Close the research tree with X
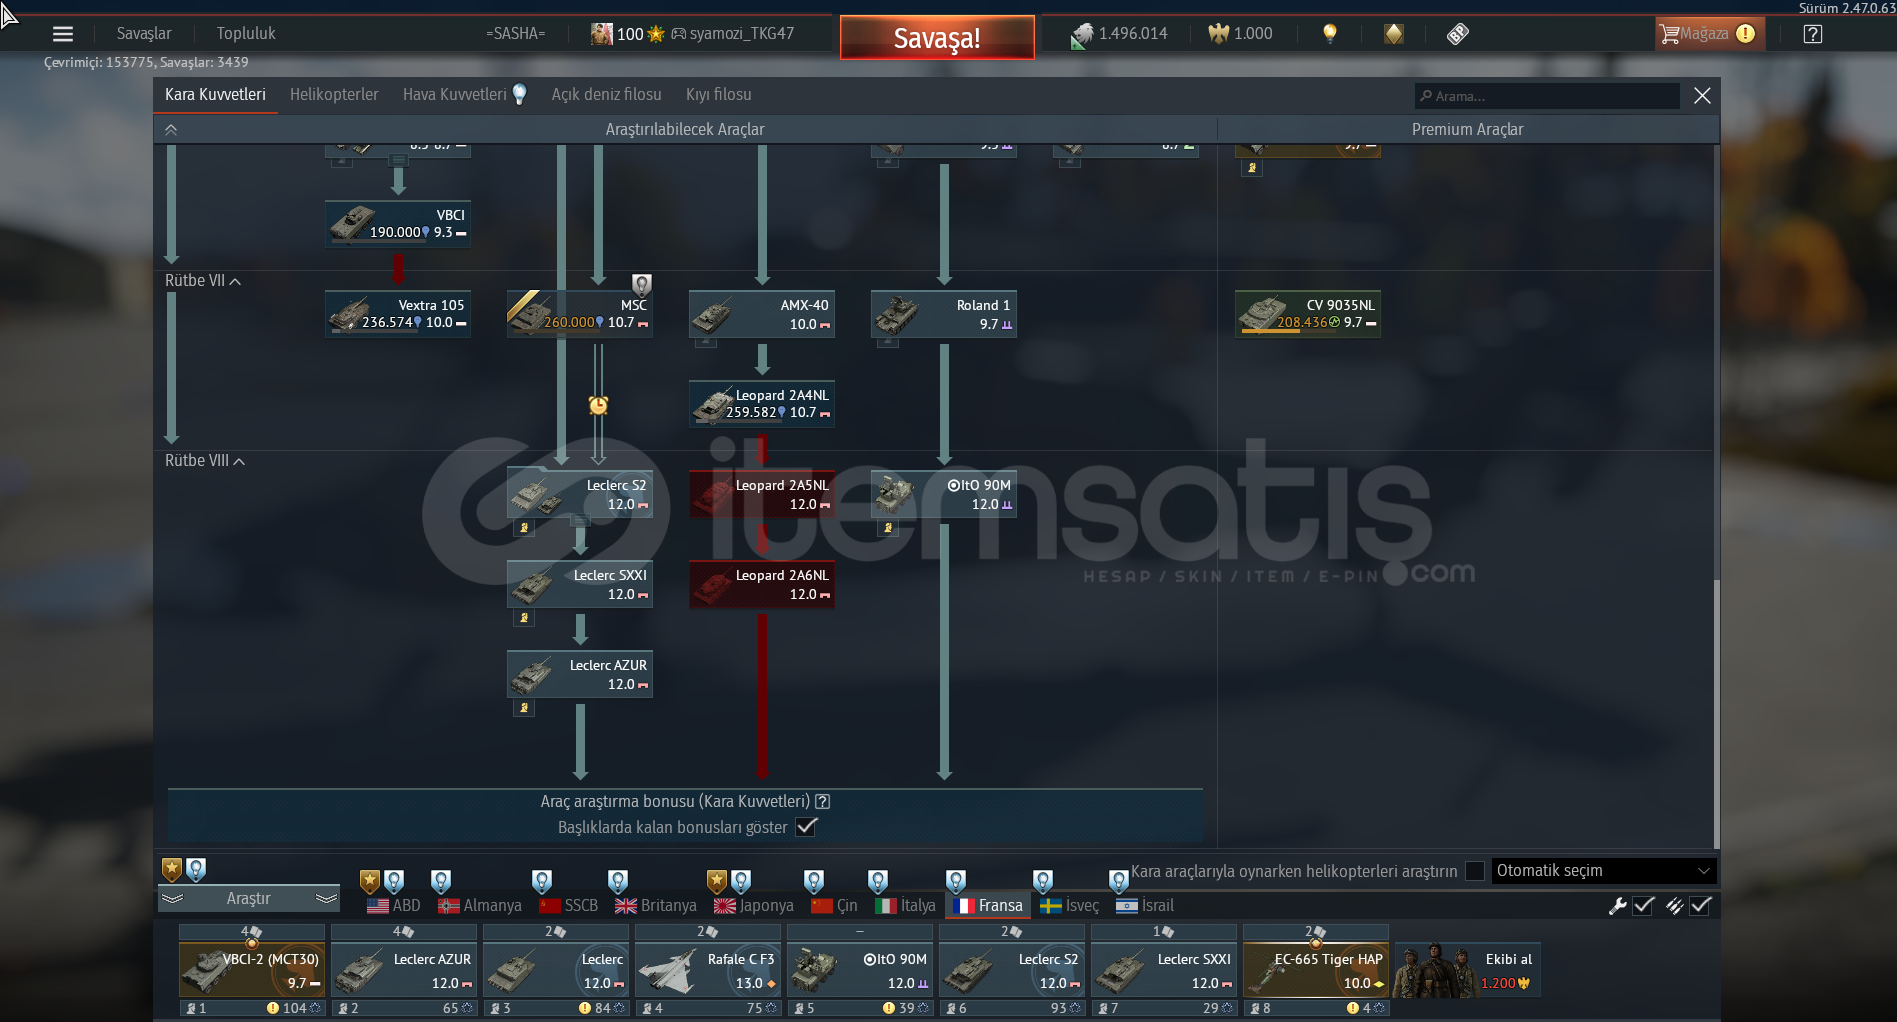Screen dimensions: 1897x1022 tap(1702, 96)
